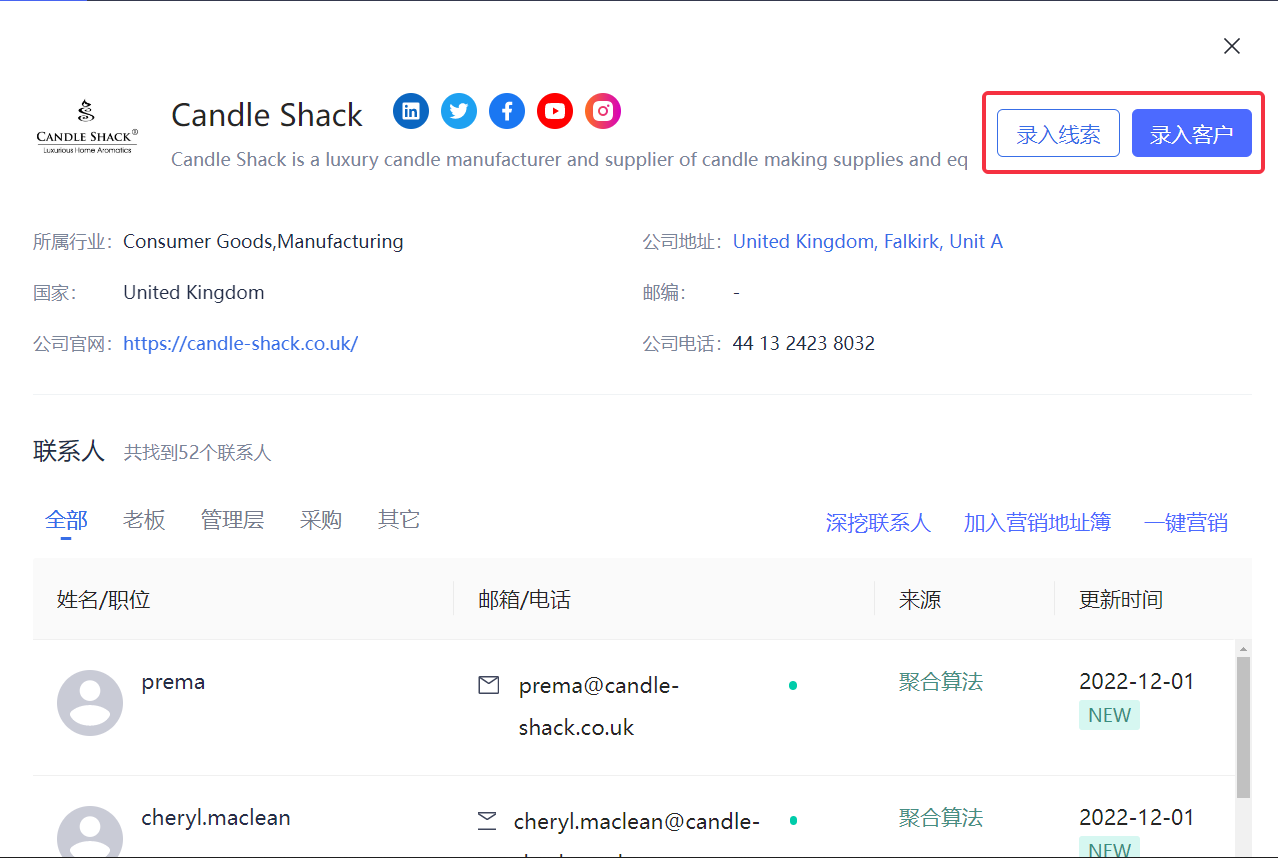Click prema's avatar icon

[90, 703]
